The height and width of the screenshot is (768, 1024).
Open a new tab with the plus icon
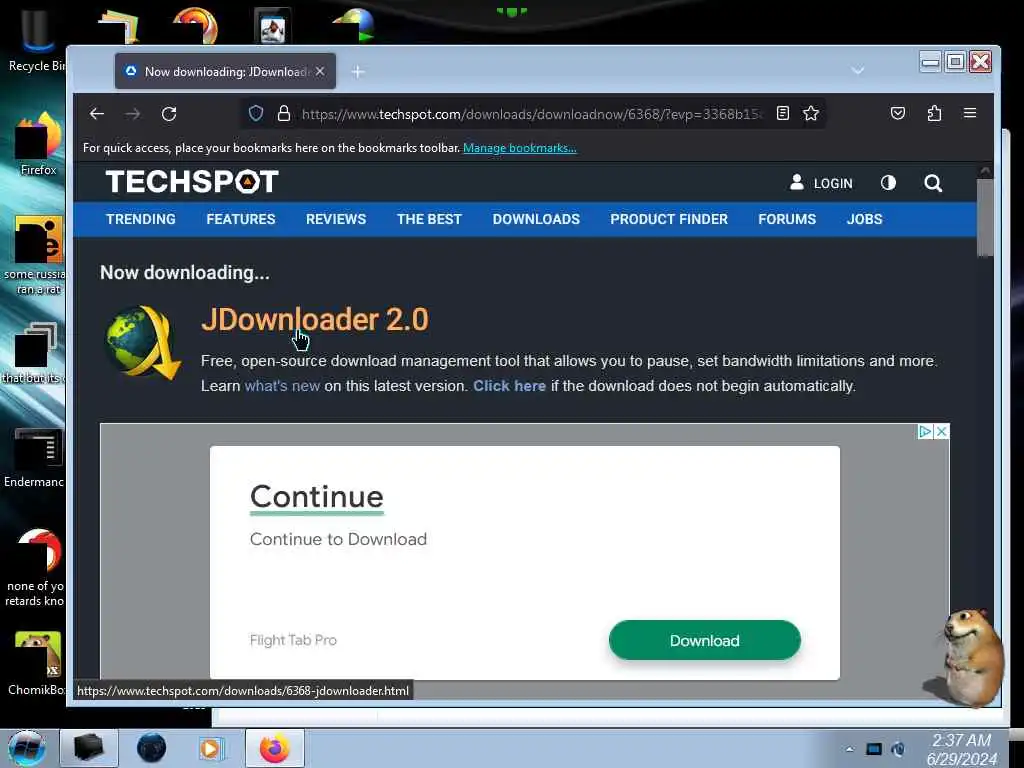click(357, 71)
